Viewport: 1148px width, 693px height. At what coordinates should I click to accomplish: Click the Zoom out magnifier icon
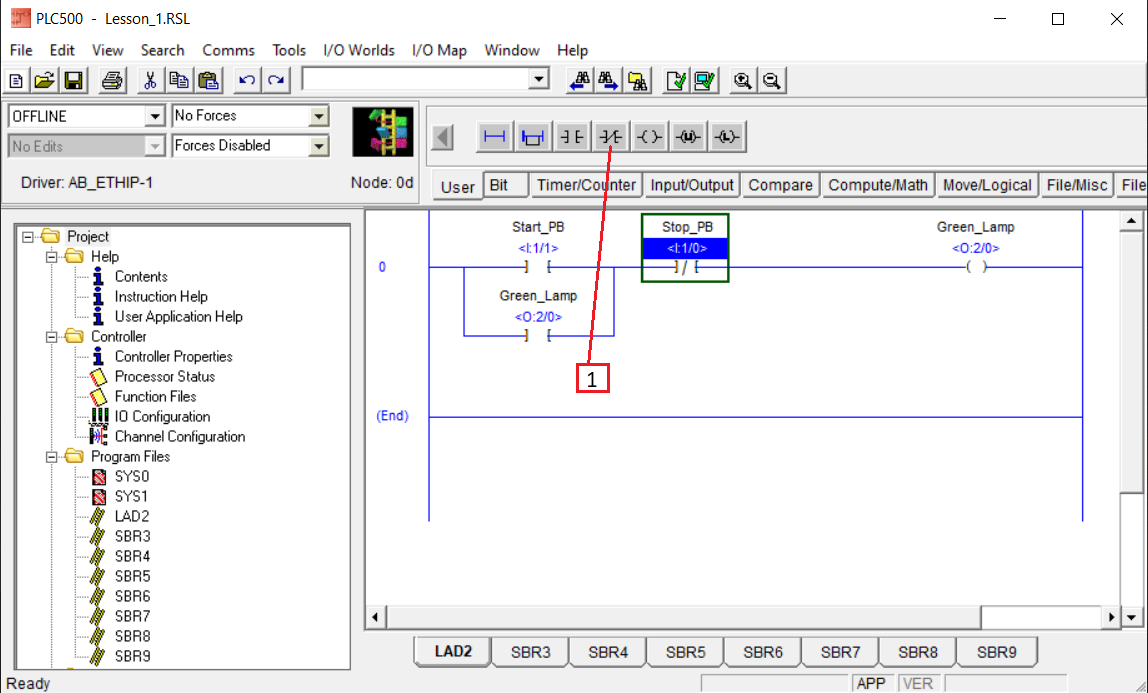pyautogui.click(x=772, y=80)
